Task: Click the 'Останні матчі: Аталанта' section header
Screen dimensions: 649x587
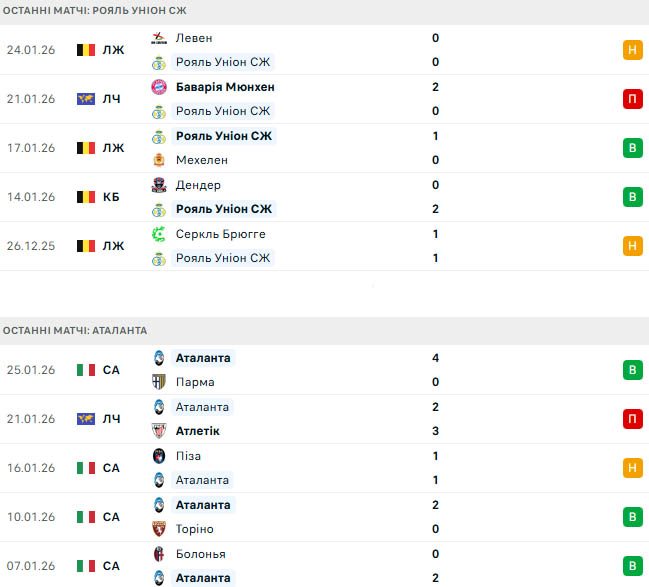Action: pyautogui.click(x=75, y=330)
